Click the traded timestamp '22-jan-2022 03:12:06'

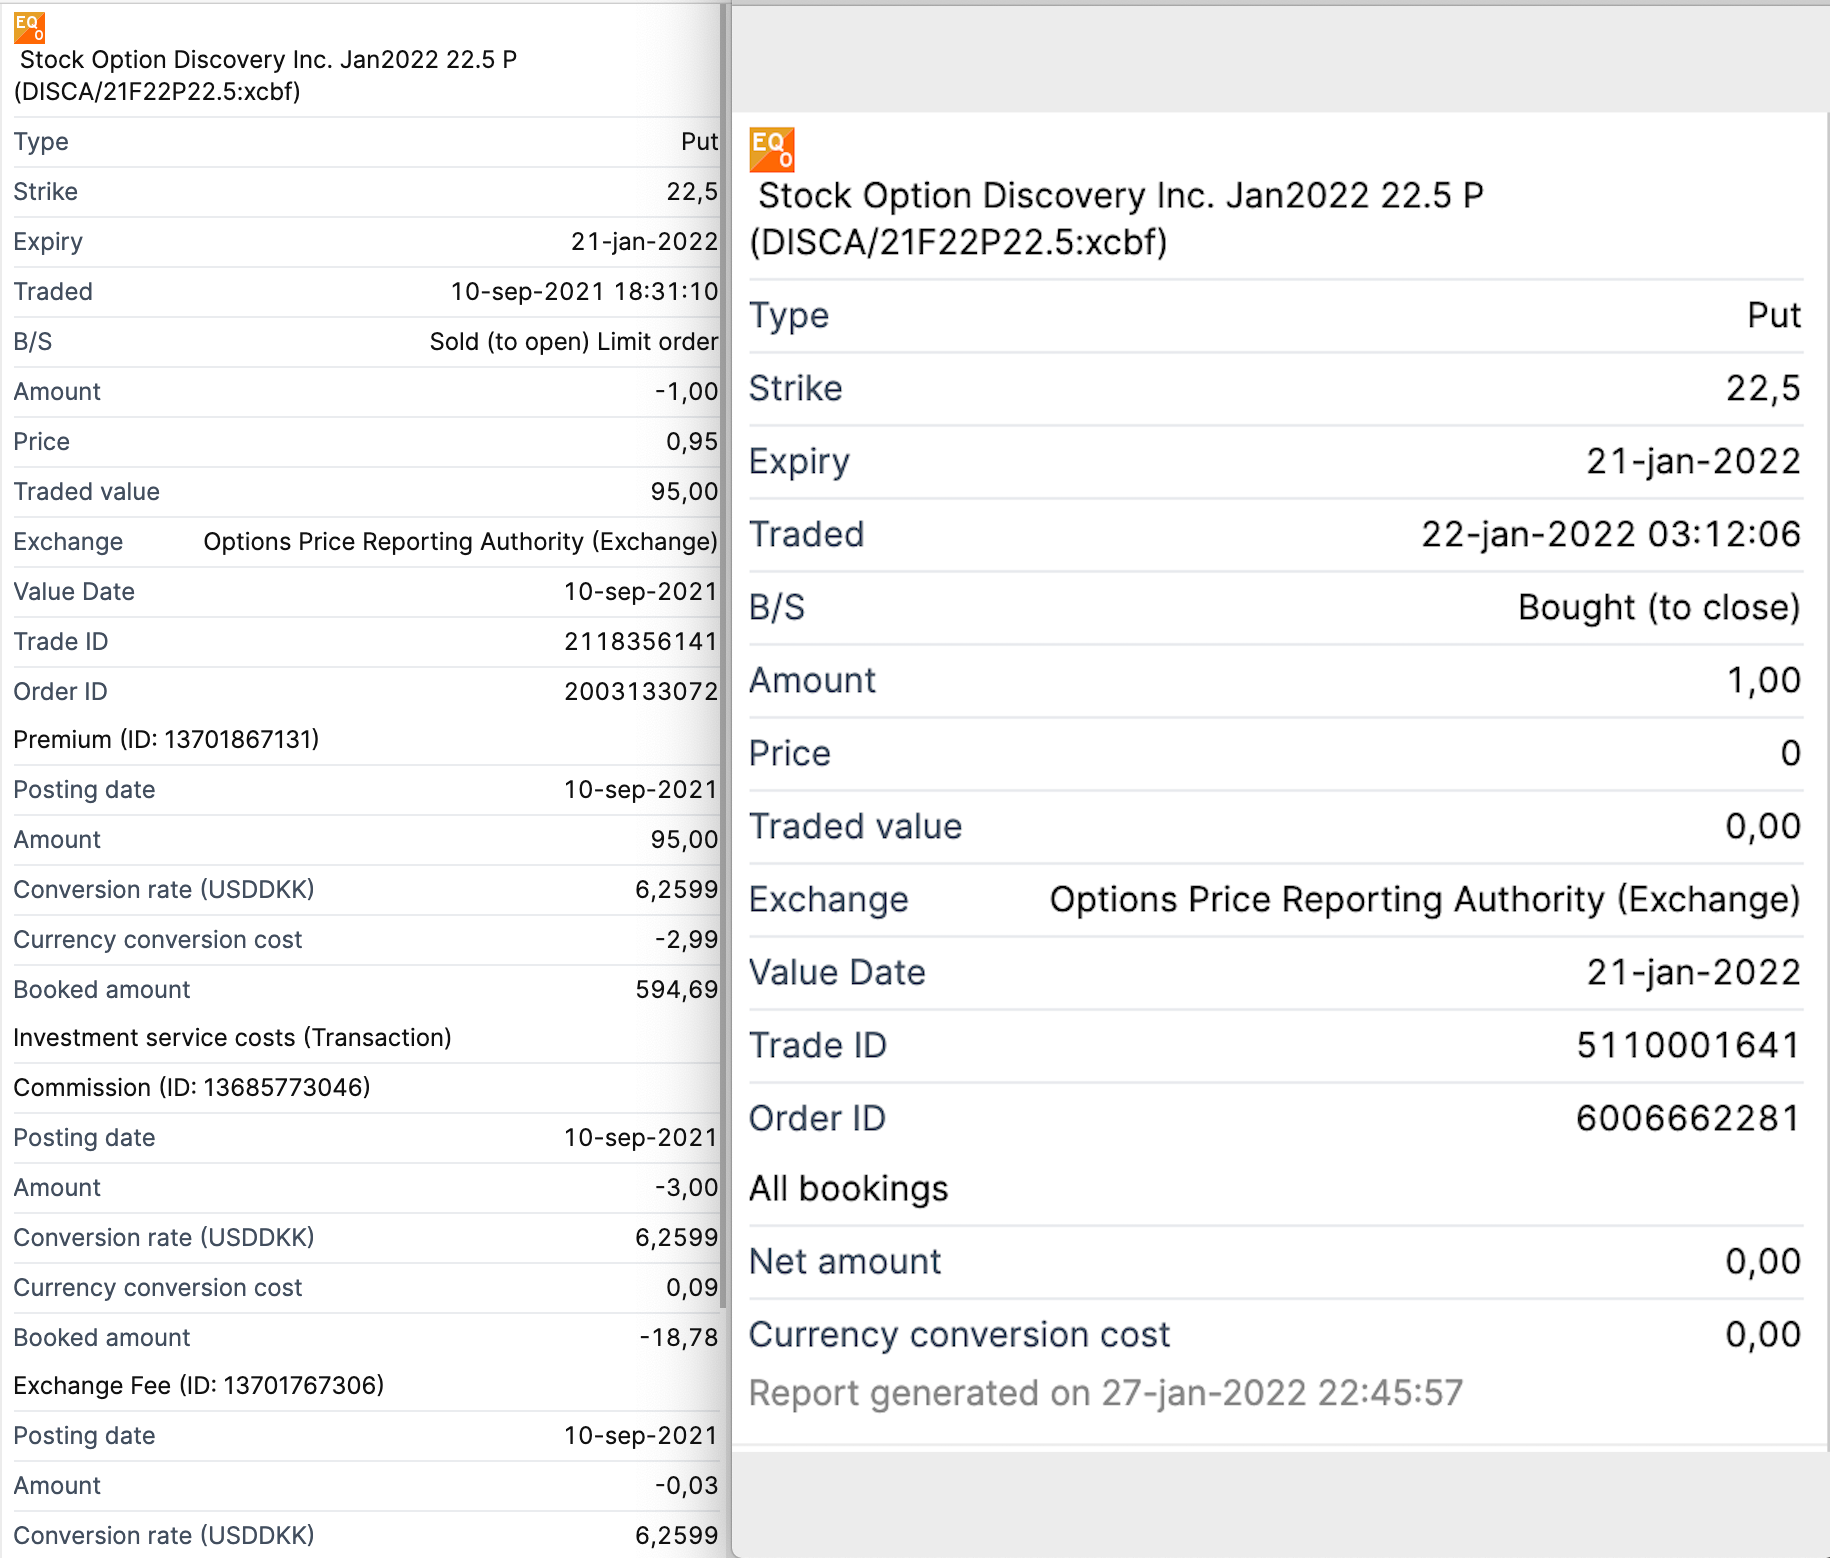1611,535
